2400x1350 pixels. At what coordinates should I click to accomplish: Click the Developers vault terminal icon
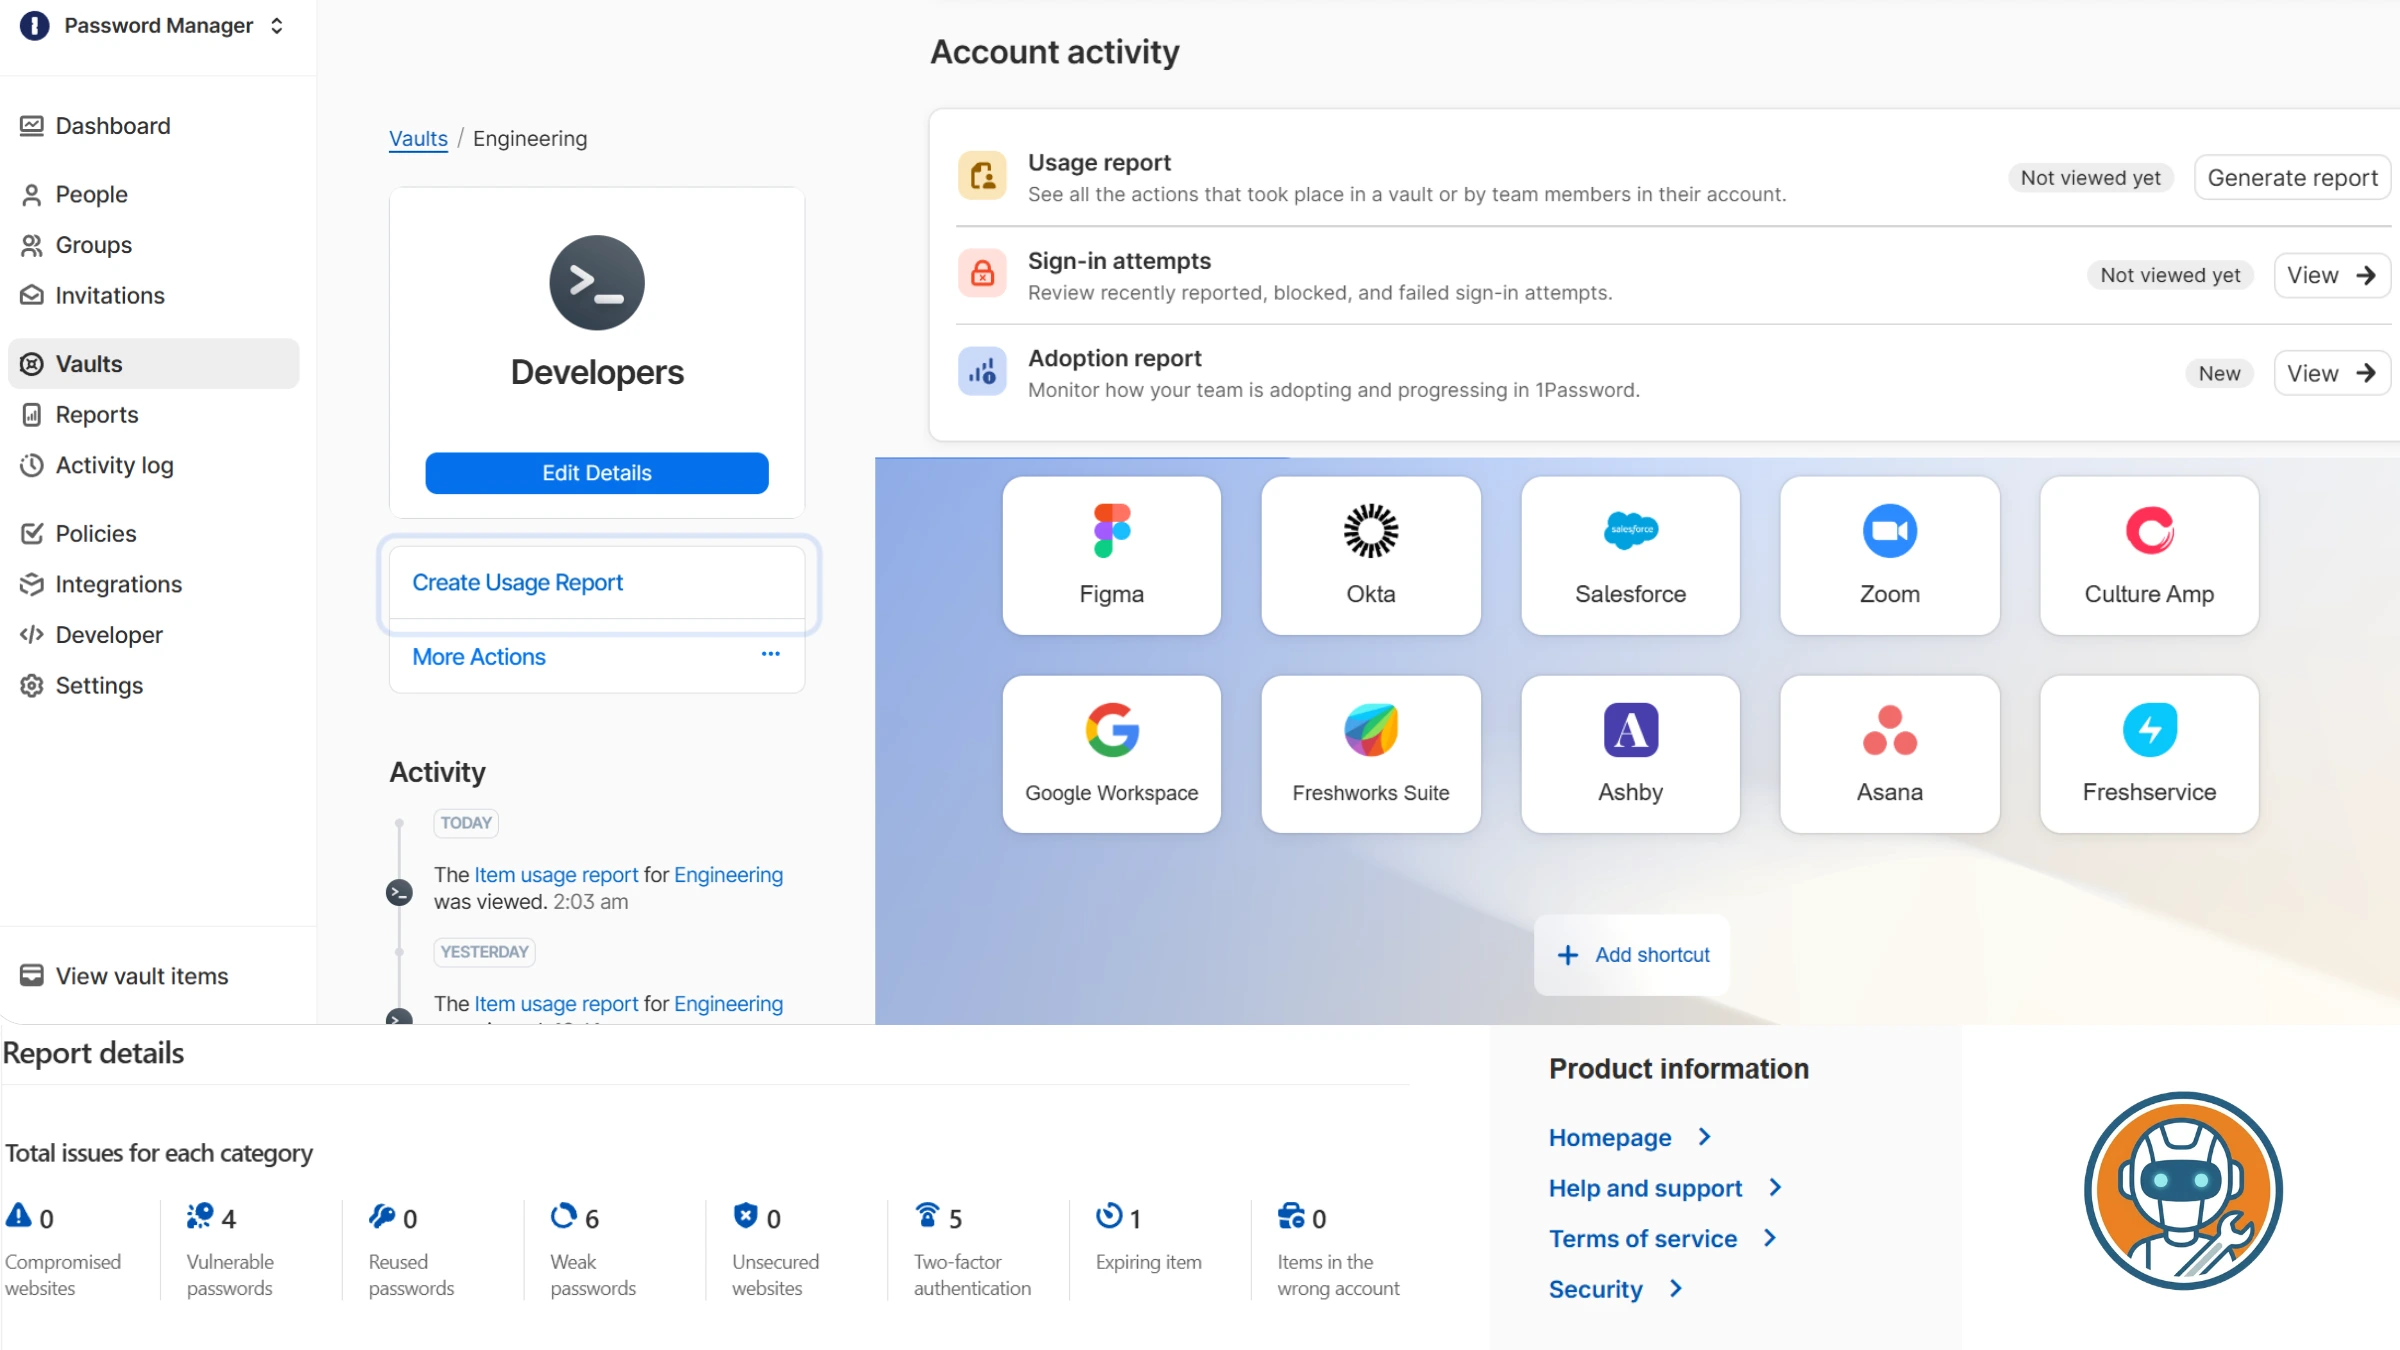pos(596,283)
